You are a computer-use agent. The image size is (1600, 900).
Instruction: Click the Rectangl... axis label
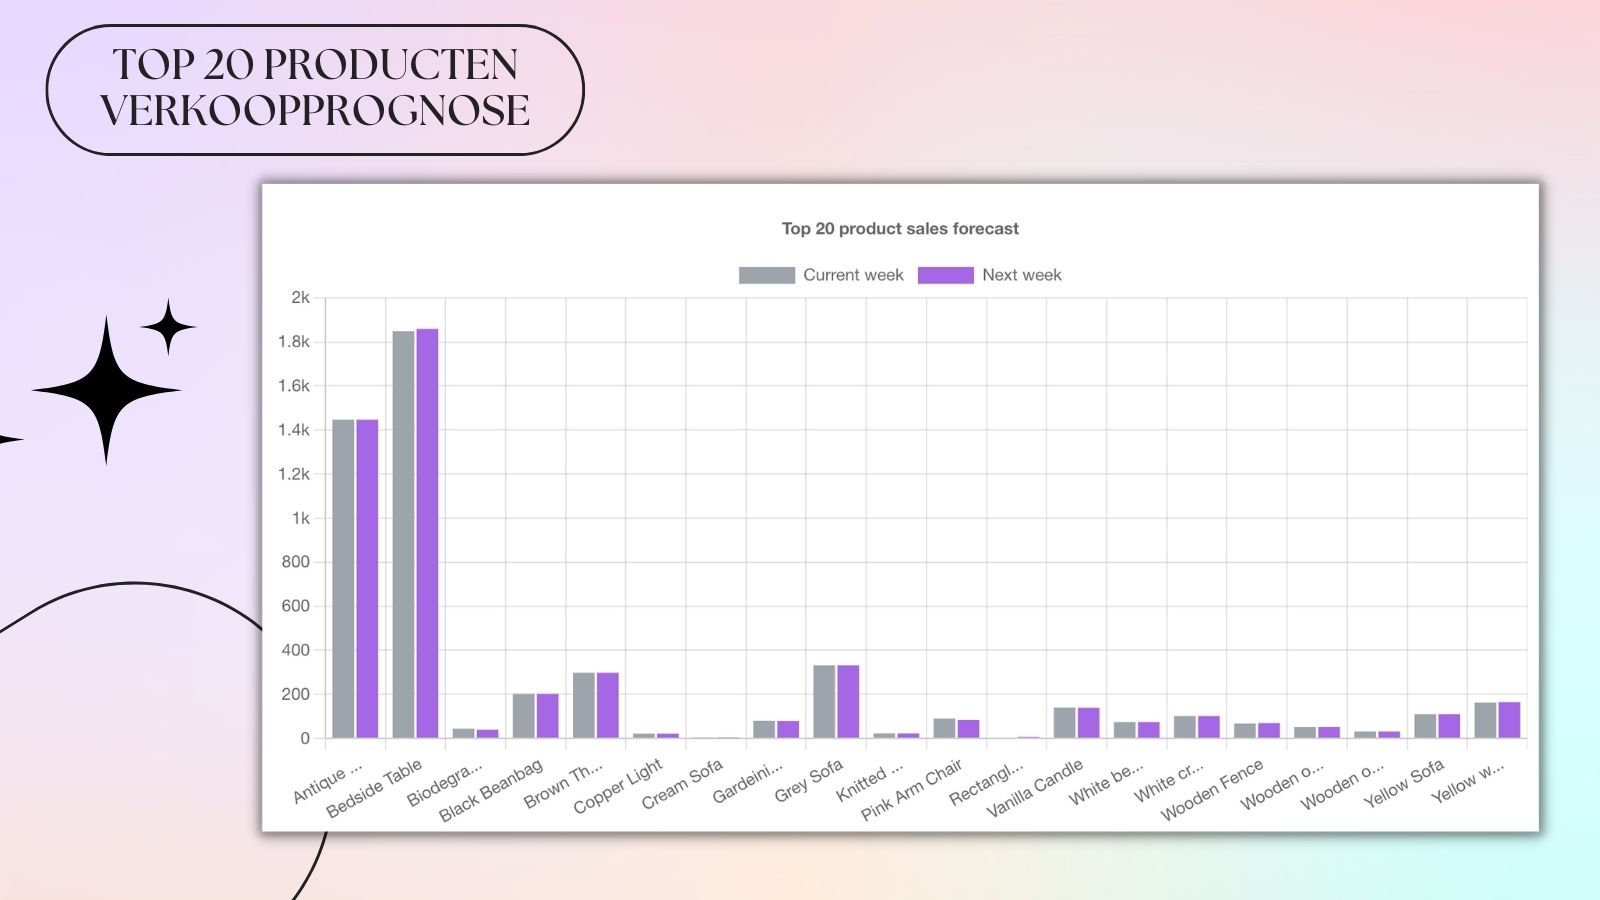coord(986,784)
